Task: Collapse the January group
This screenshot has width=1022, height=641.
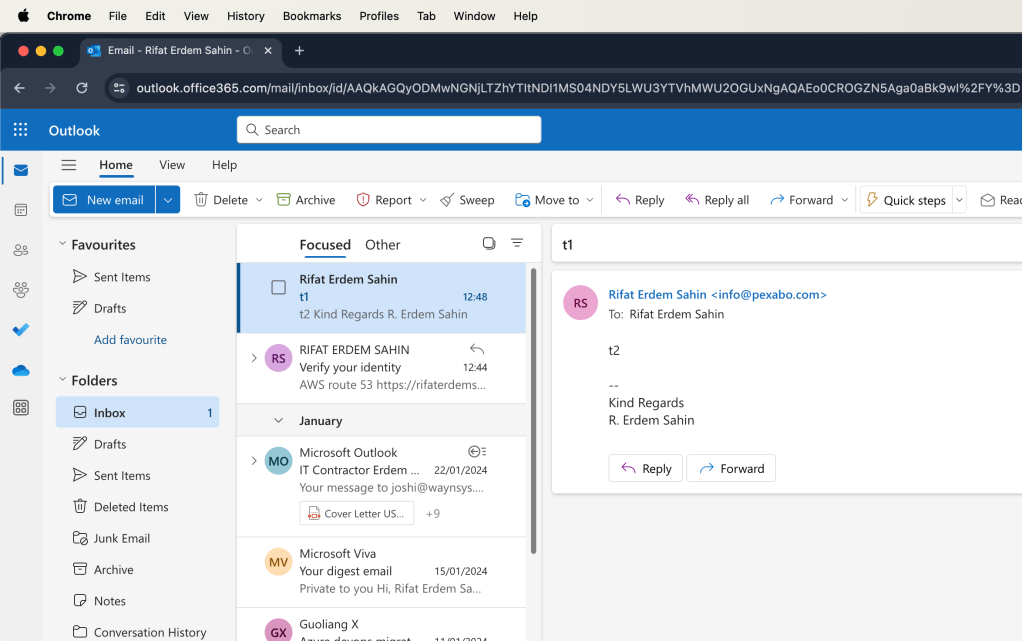Action: (x=278, y=421)
